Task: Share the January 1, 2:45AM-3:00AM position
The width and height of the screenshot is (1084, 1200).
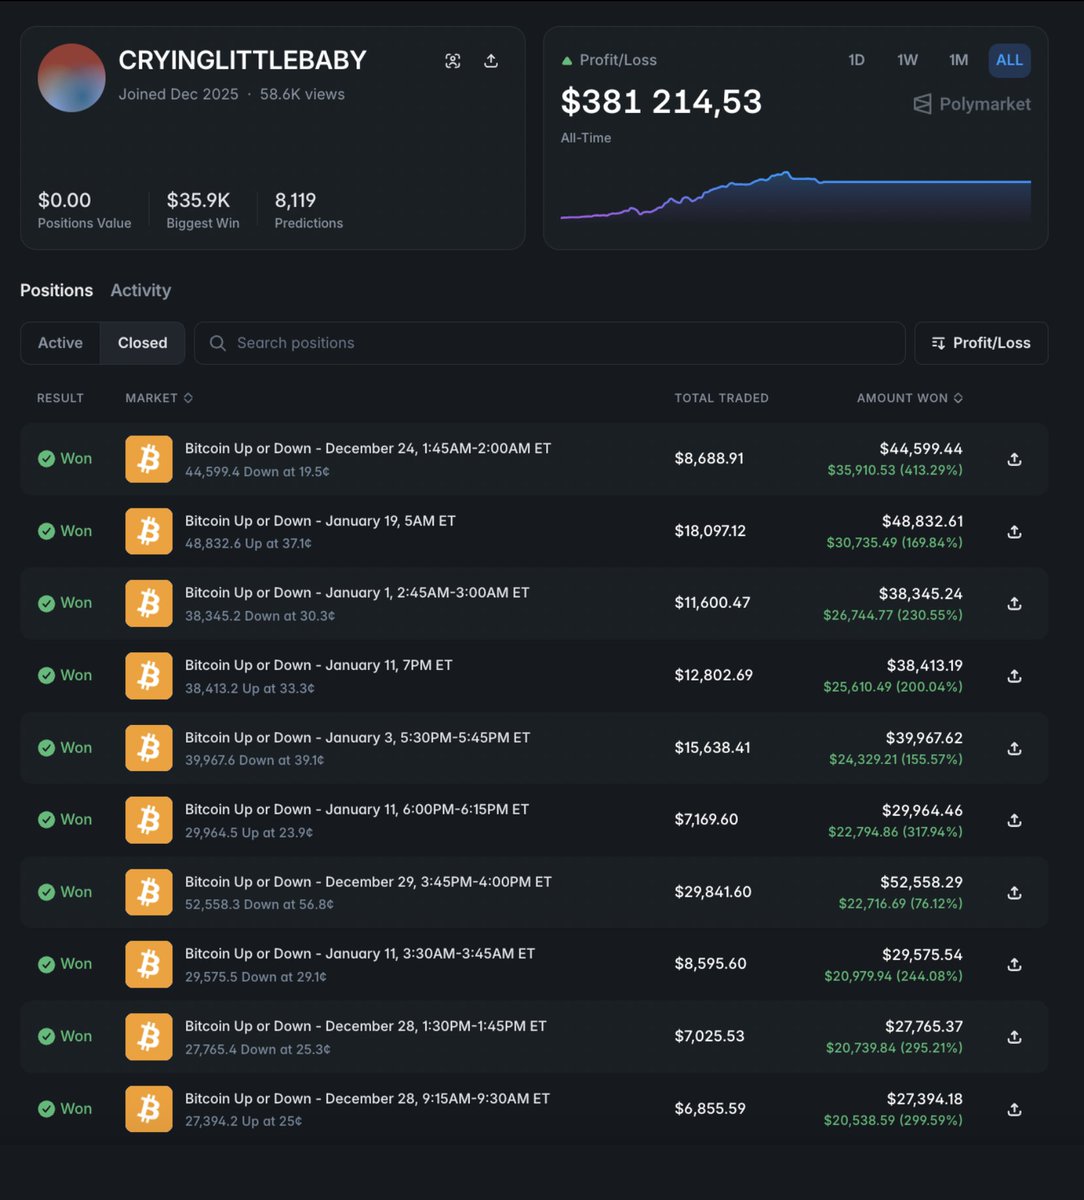Action: click(x=1014, y=603)
